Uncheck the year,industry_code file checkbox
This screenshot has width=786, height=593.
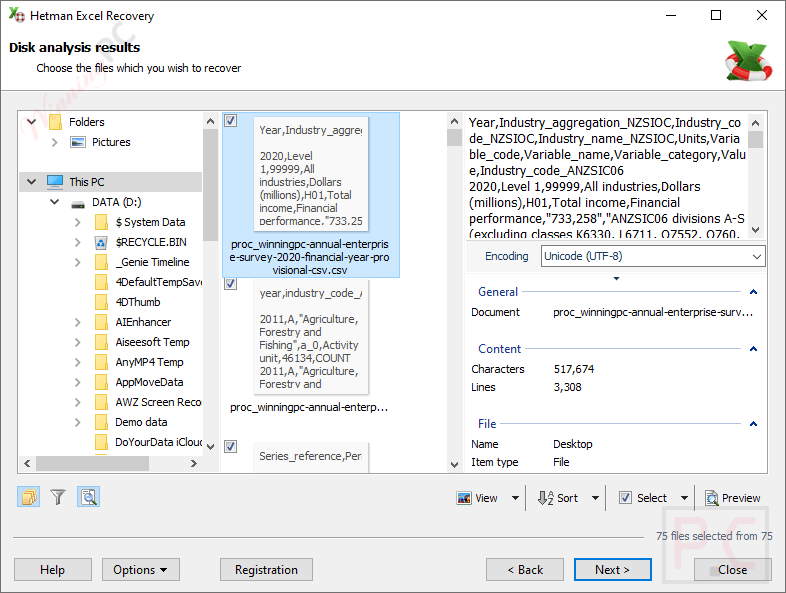pyautogui.click(x=231, y=284)
